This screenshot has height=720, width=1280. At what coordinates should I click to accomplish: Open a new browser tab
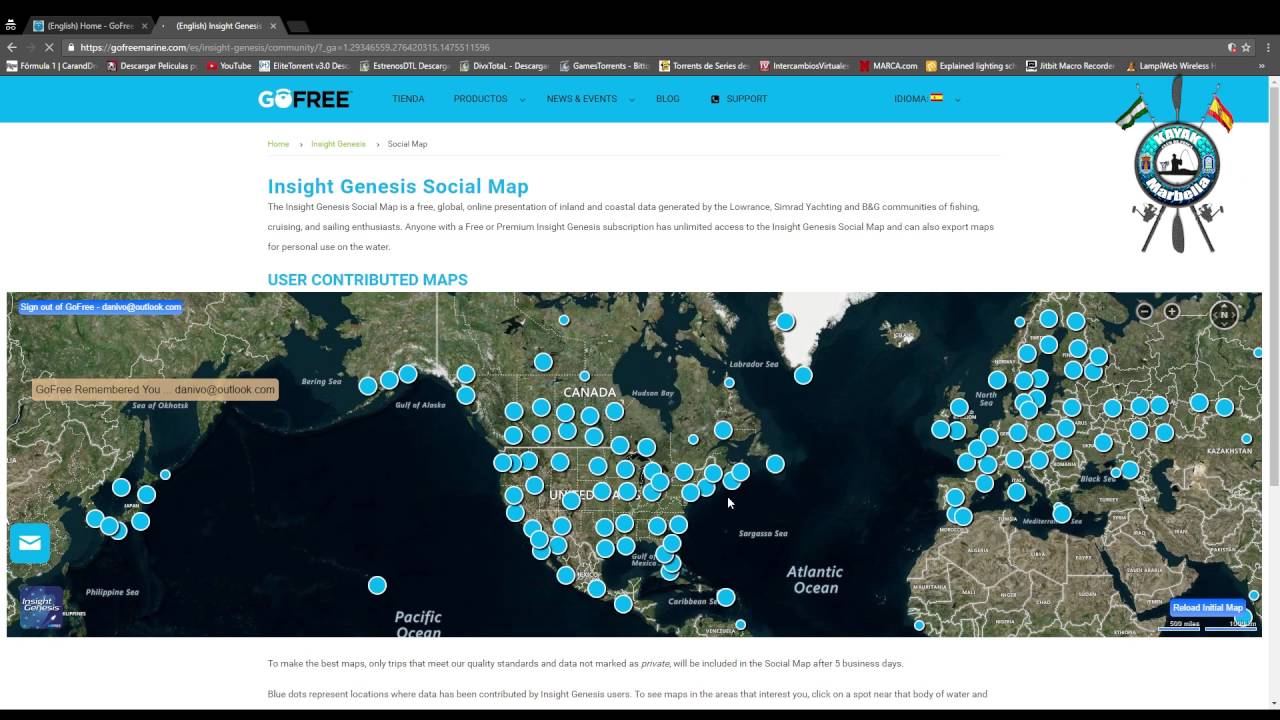point(298,26)
